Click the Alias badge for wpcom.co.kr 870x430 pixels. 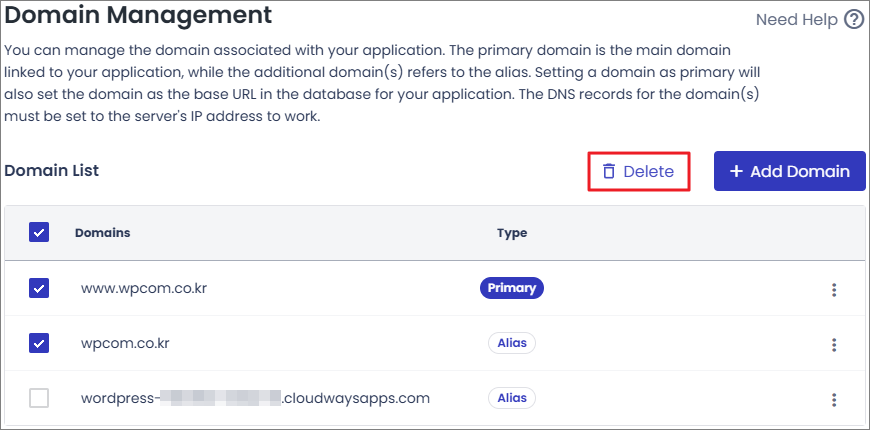512,343
